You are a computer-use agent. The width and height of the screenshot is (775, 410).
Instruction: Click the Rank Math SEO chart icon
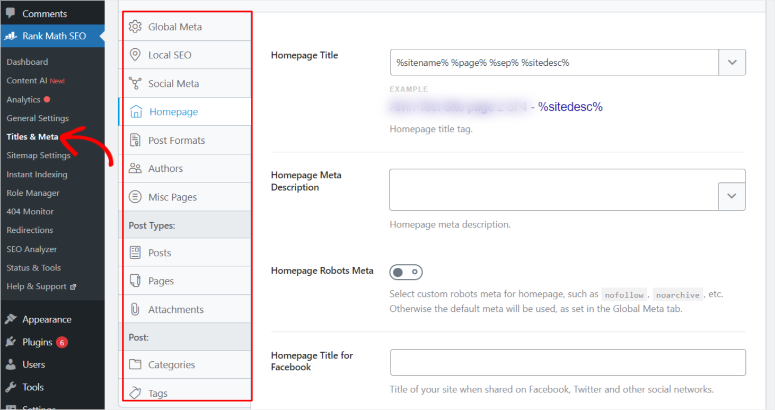point(11,36)
